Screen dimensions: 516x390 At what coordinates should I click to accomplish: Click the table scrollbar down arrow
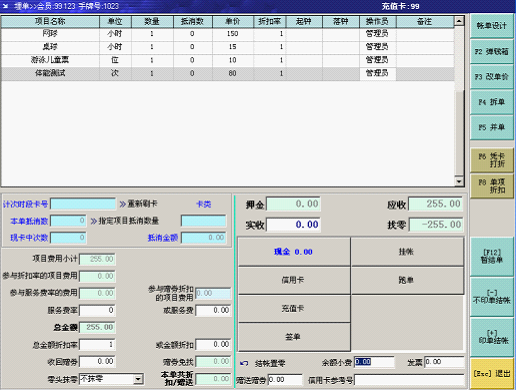(459, 181)
